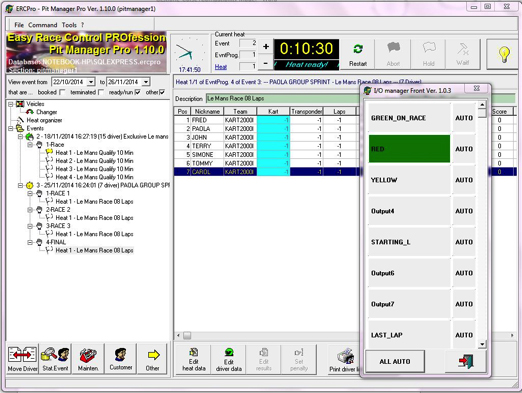Click Edit heat data icon

point(194,360)
